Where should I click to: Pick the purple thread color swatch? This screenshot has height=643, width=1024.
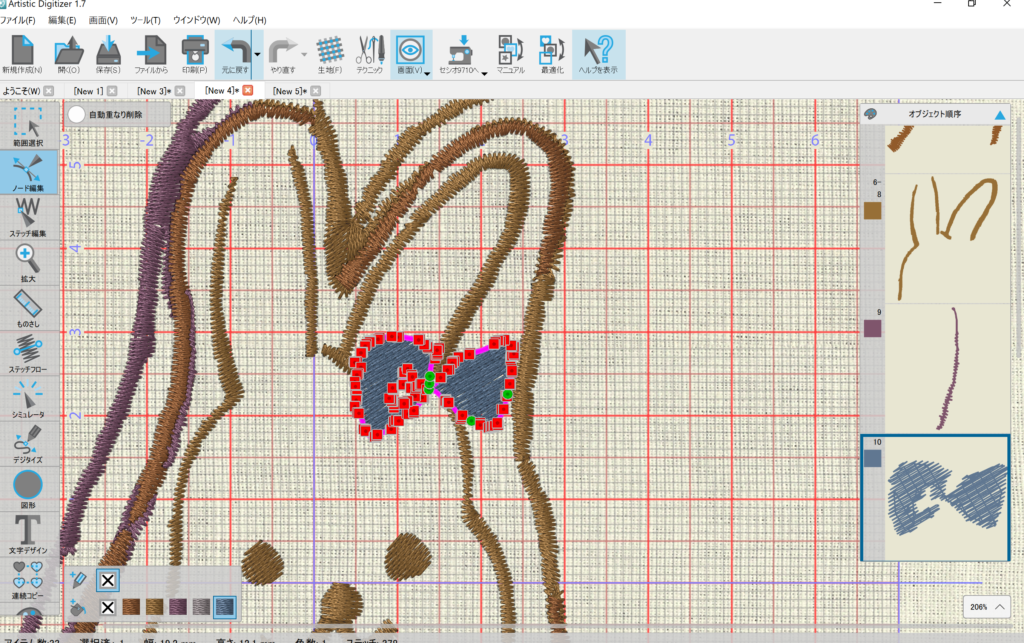[177, 607]
